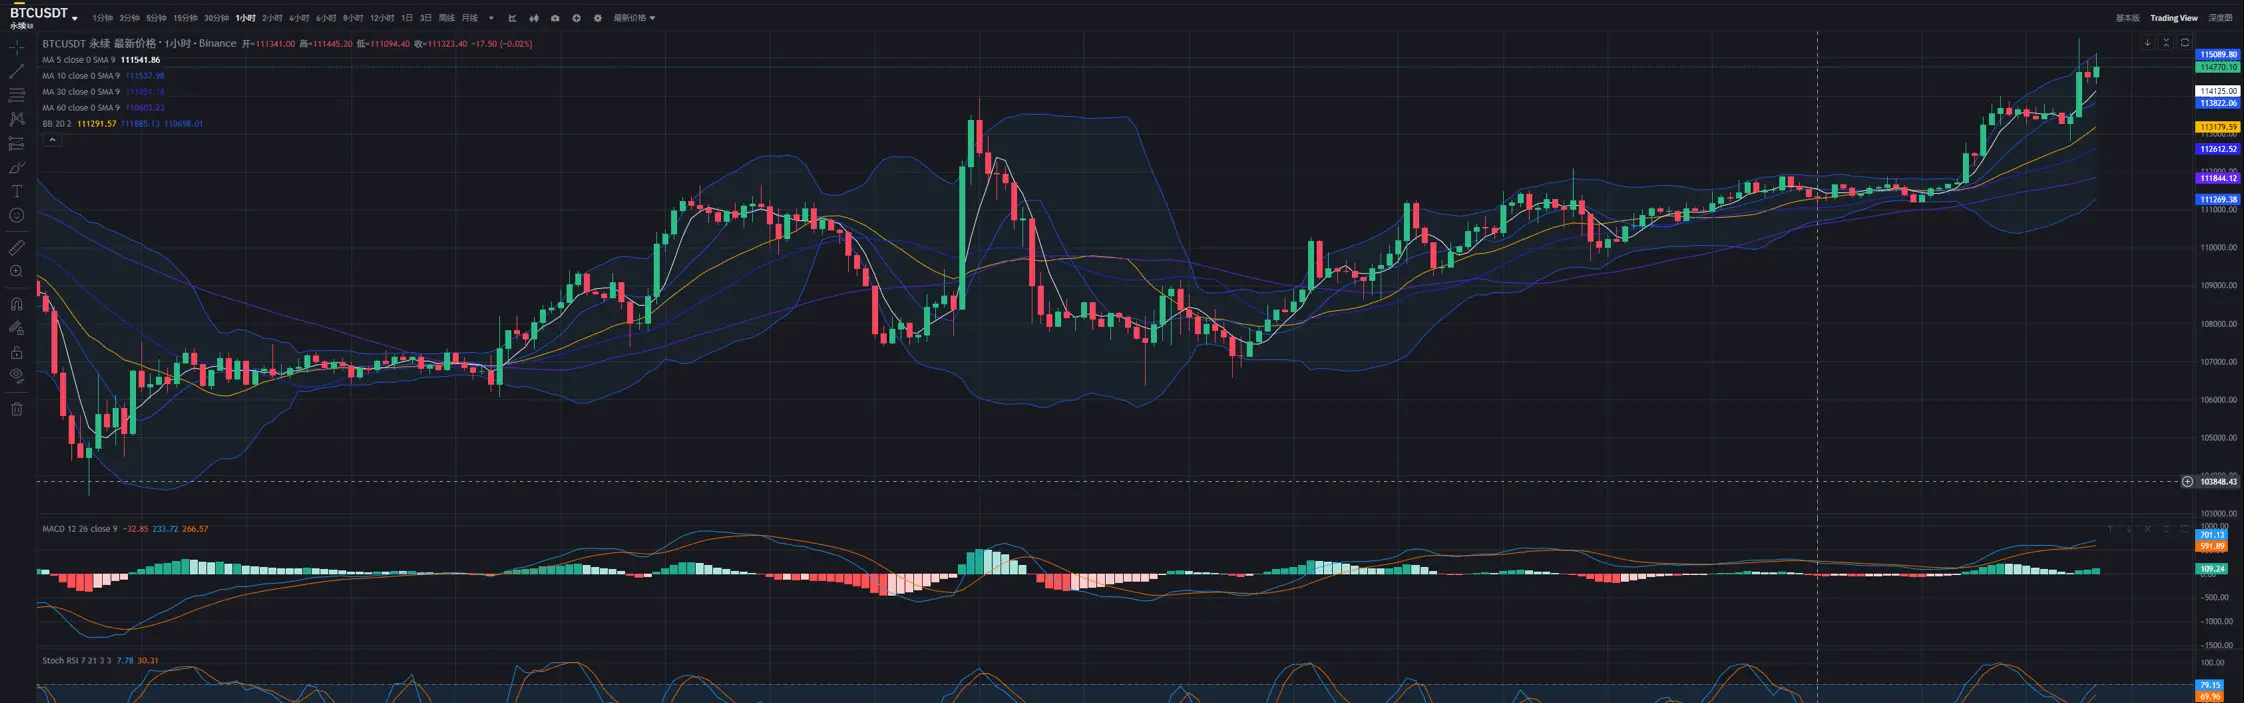Screen dimensions: 2244x703
Task: Select the trend line drawing tool
Action: coord(17,72)
